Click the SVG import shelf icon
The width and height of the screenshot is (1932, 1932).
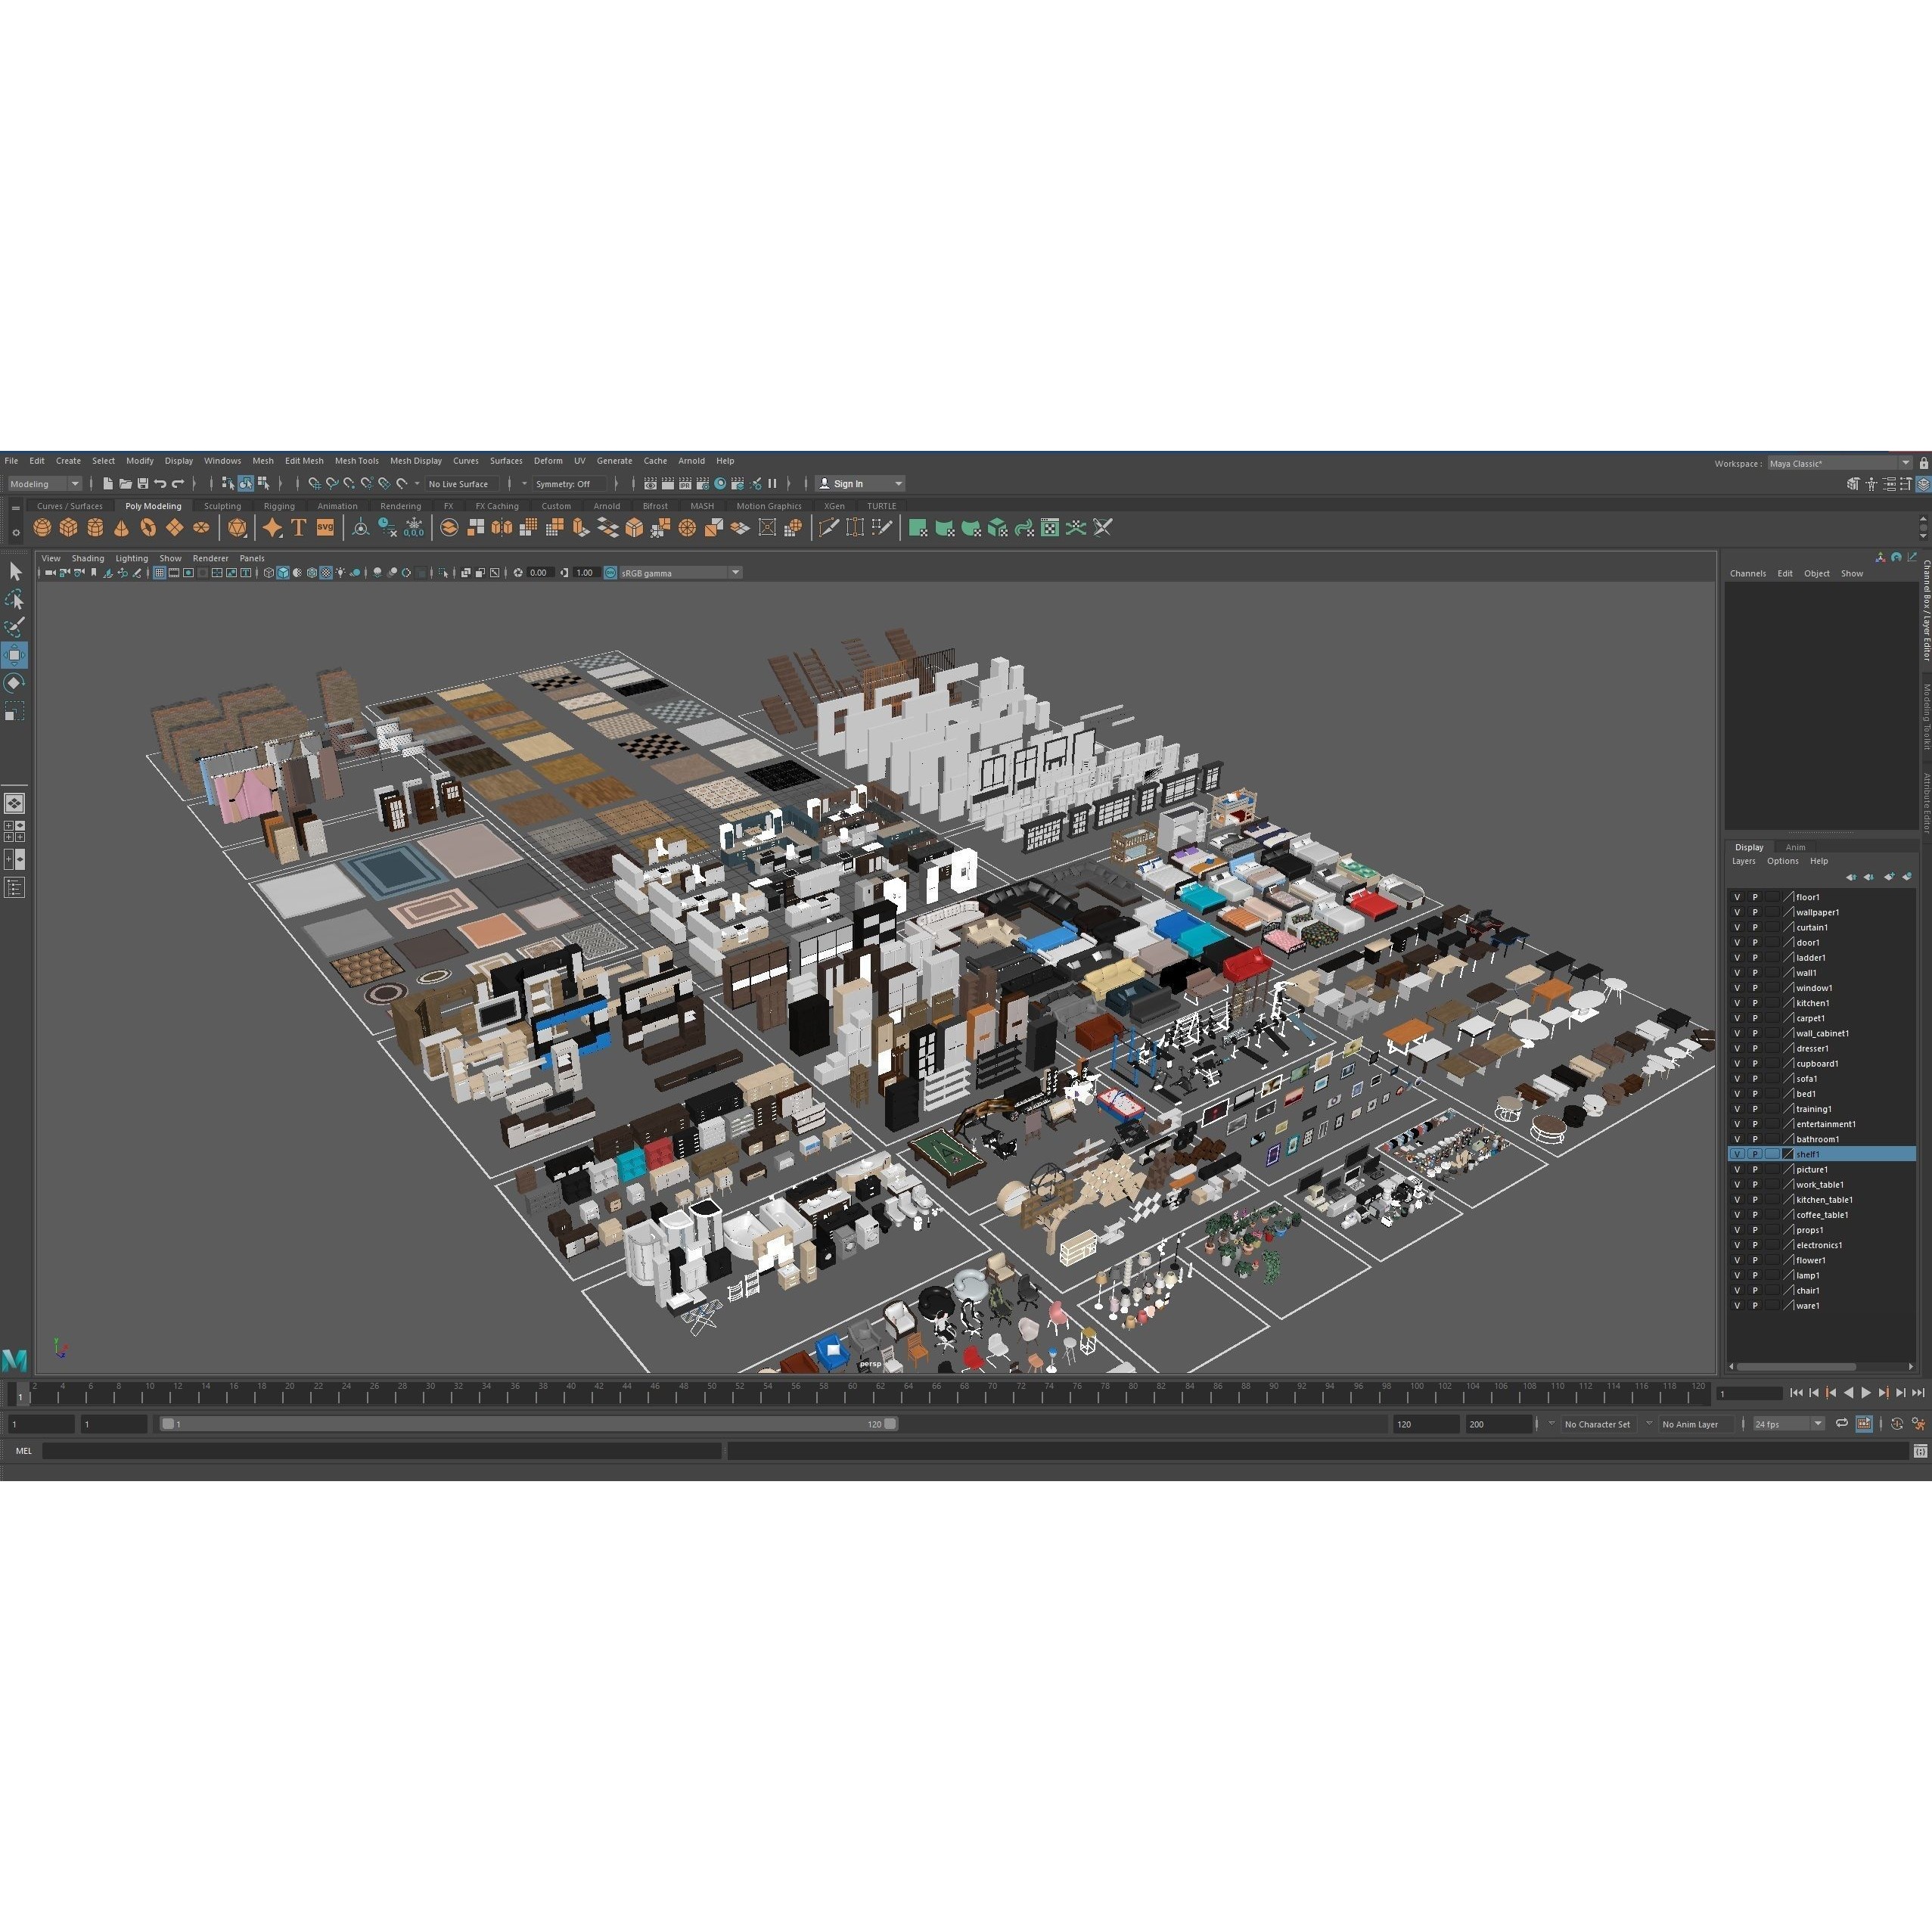pos(325,528)
